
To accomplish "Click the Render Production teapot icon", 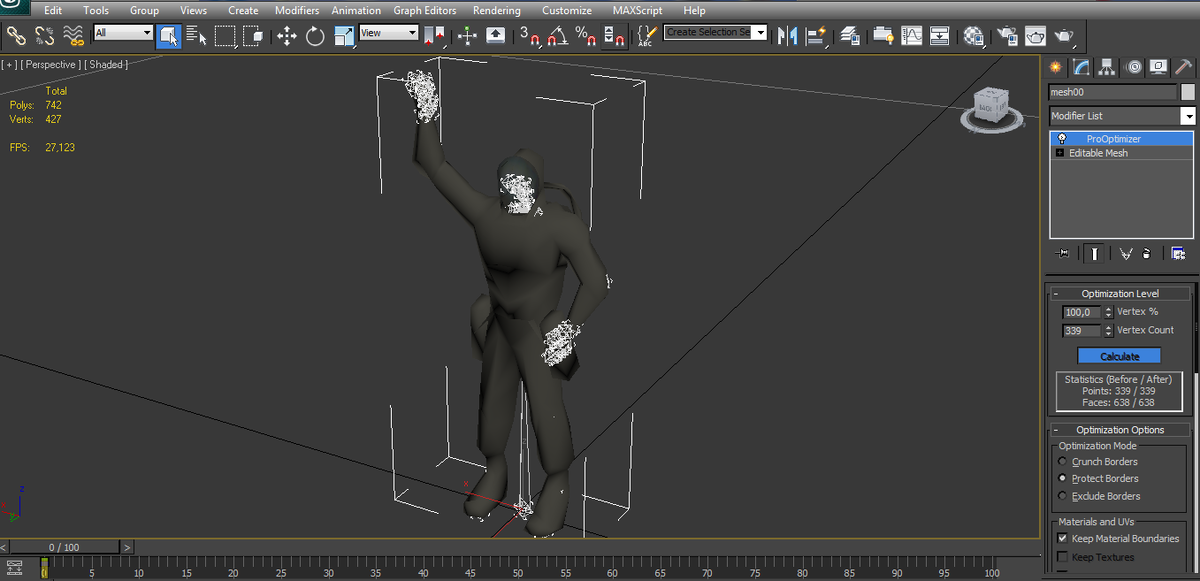I will coord(1064,36).
